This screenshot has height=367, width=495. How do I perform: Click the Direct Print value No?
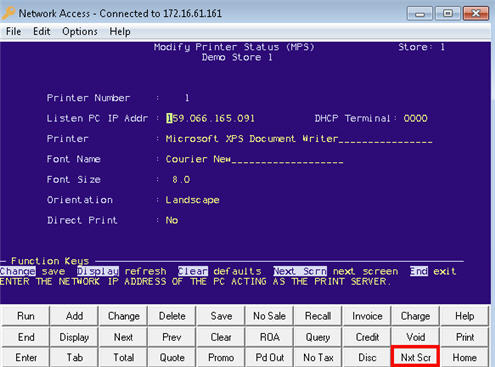tap(172, 220)
